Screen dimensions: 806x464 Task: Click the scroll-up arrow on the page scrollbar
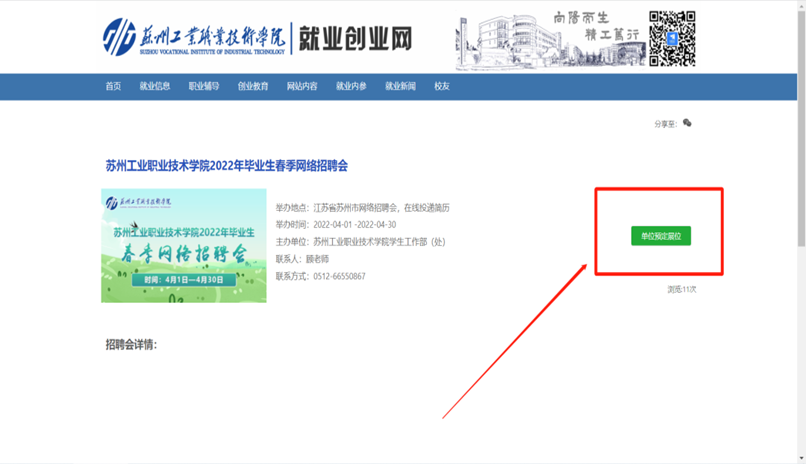(799, 6)
